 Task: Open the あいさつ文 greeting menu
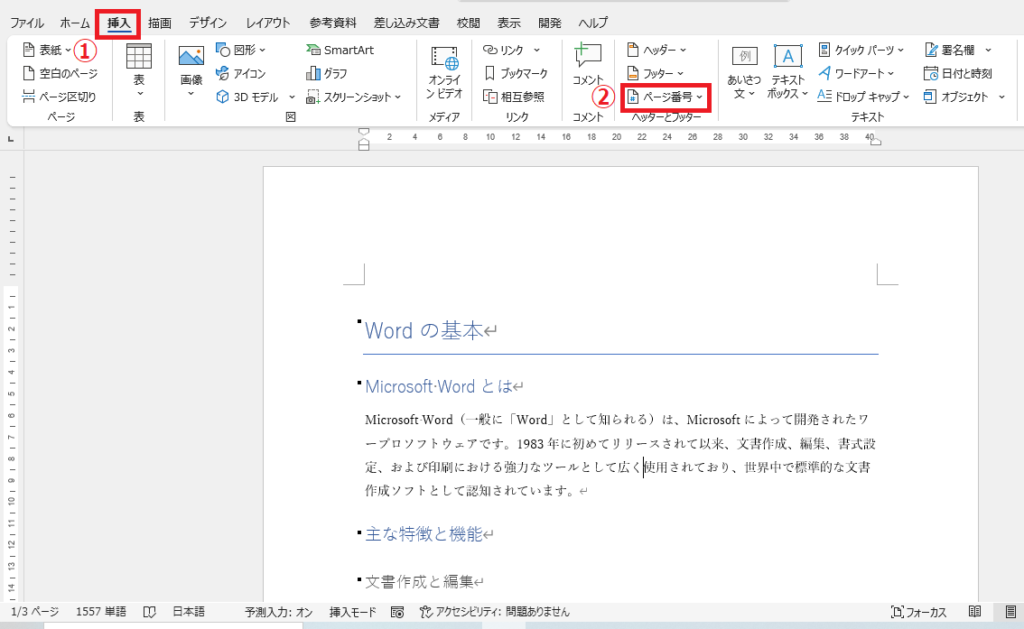coord(744,72)
